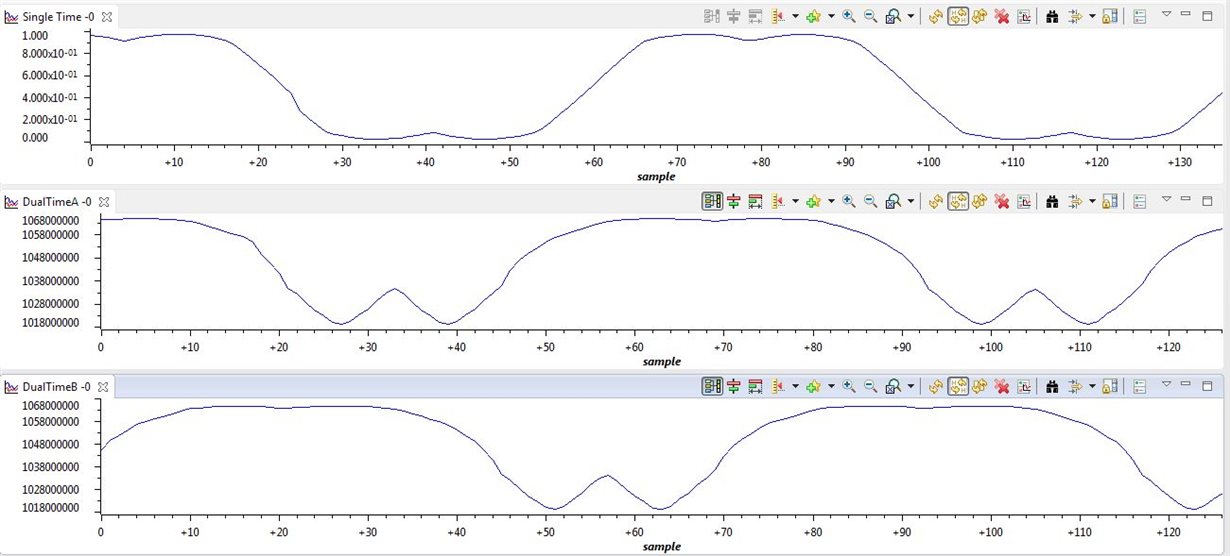Open the green star dropdown arrow in DualTimeB toolbar
Screen dimensions: 1230x556
pyautogui.click(x=831, y=385)
